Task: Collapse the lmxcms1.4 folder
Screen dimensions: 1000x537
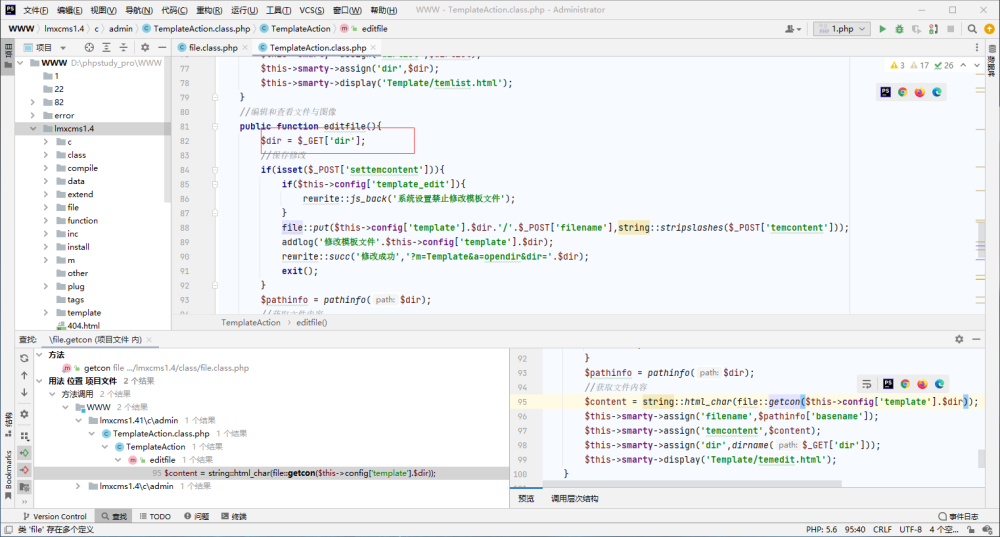Action: (x=33, y=128)
